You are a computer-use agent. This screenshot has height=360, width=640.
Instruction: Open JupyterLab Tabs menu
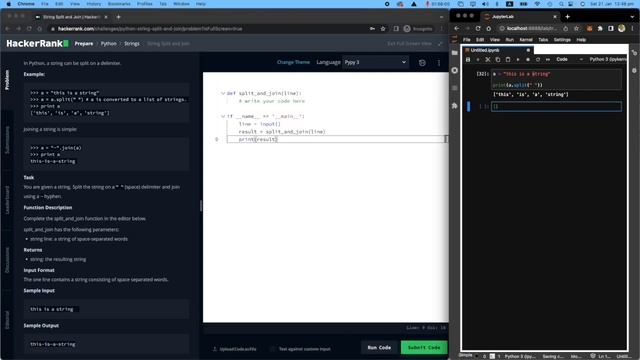tap(543, 40)
